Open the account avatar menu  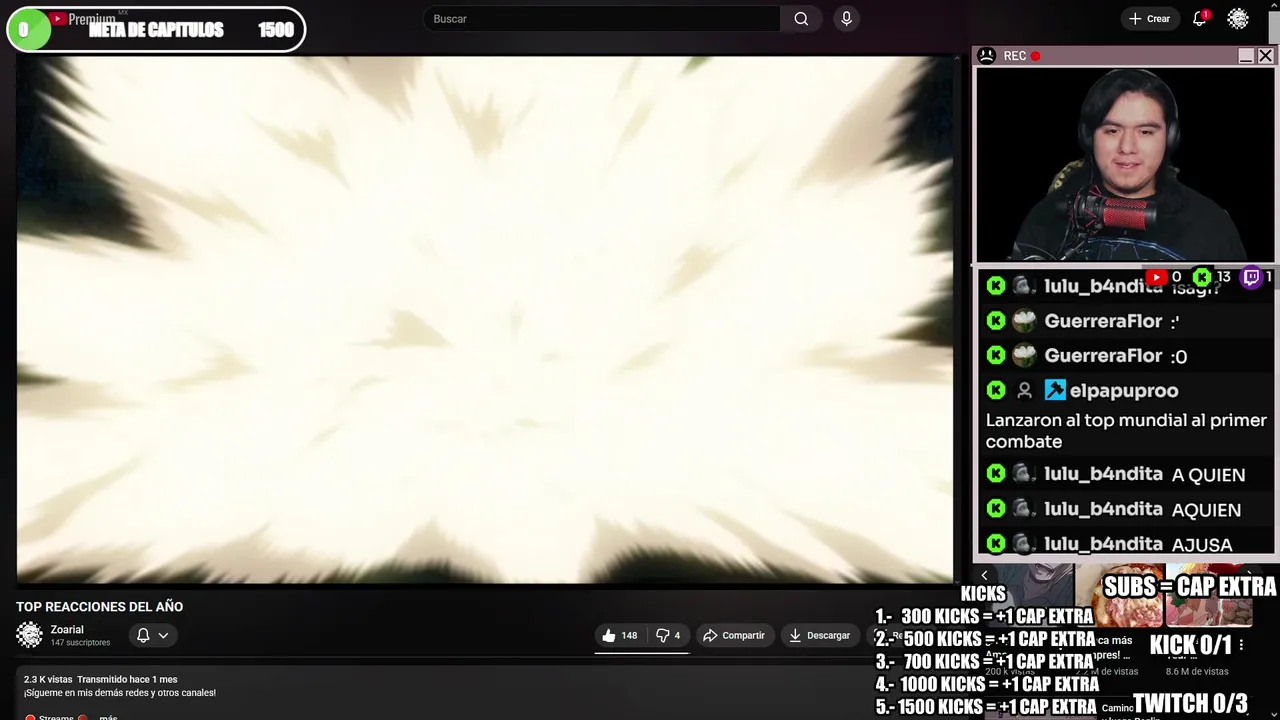tap(1238, 19)
